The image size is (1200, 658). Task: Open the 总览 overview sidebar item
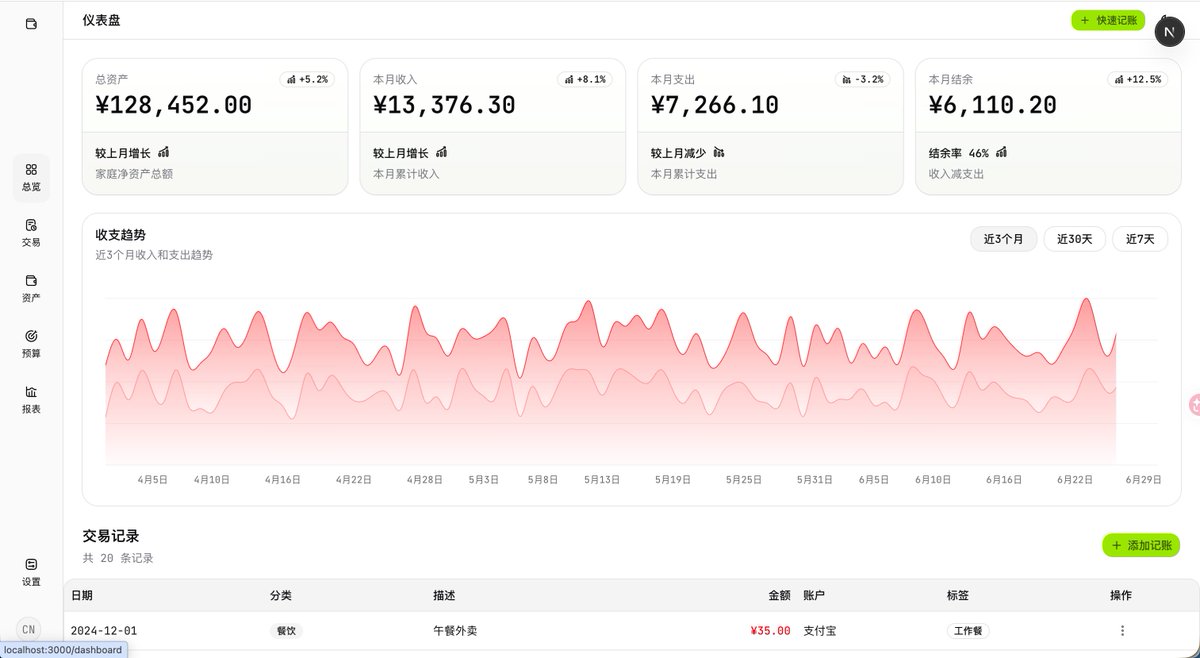pos(31,177)
